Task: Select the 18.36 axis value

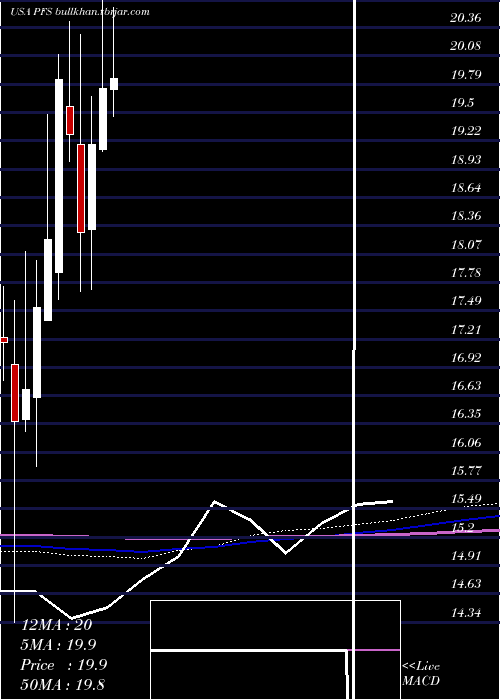Action: [466, 216]
